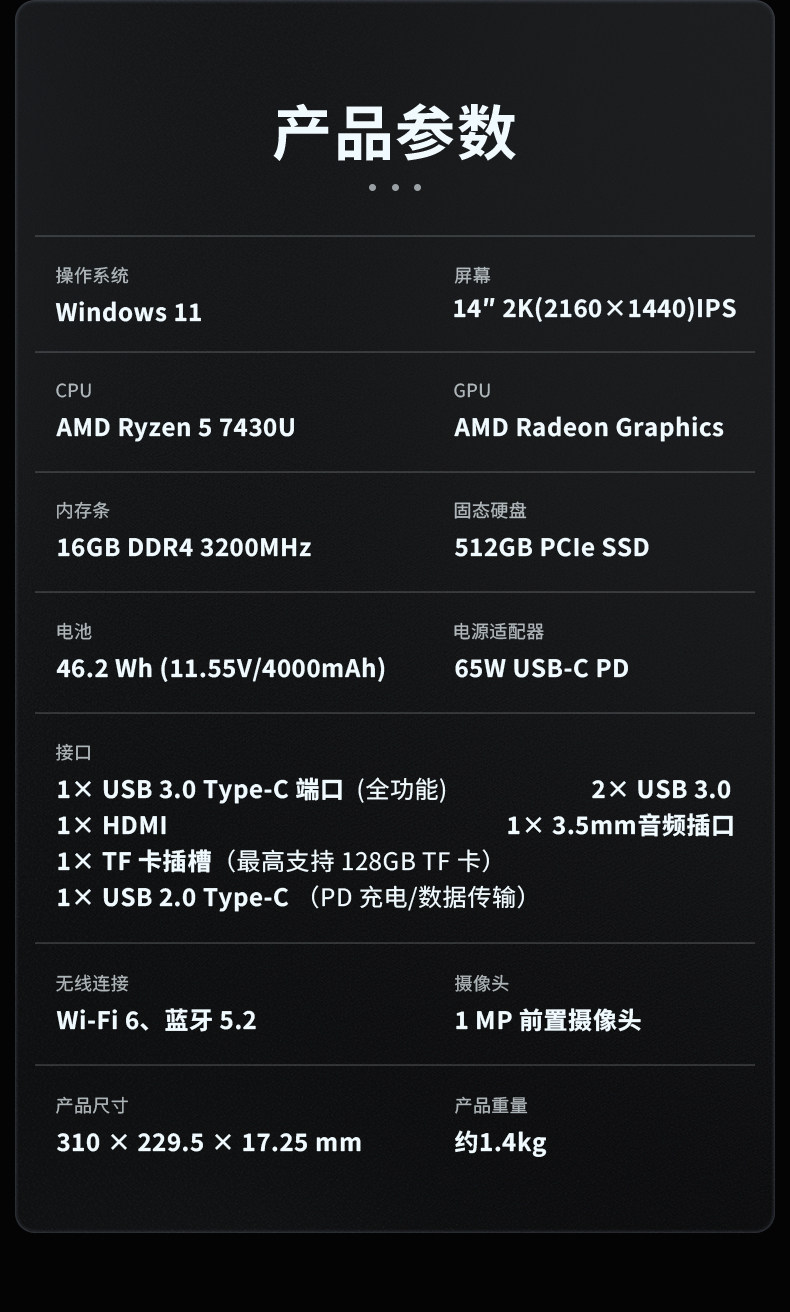The height and width of the screenshot is (1312, 790).
Task: Click the 1× HDMI port entry
Action: pos(111,826)
